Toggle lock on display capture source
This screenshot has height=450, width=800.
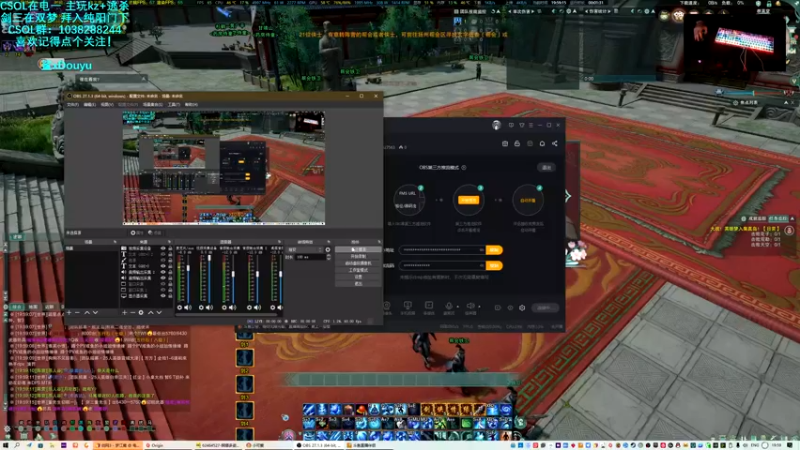tap(170, 296)
